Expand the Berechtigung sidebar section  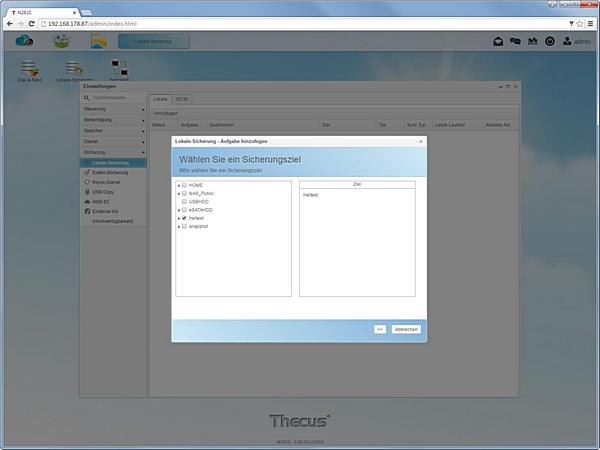pyautogui.click(x=113, y=120)
